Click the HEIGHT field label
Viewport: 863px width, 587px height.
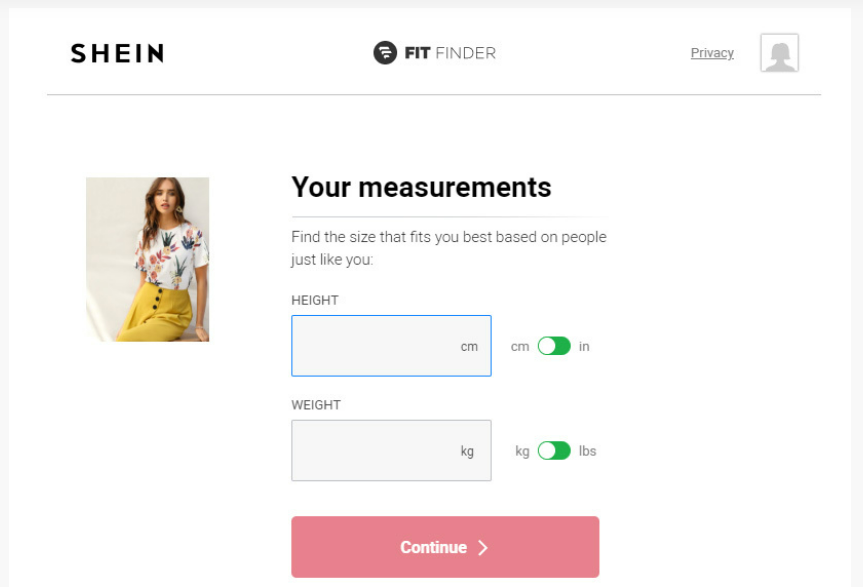click(x=315, y=300)
